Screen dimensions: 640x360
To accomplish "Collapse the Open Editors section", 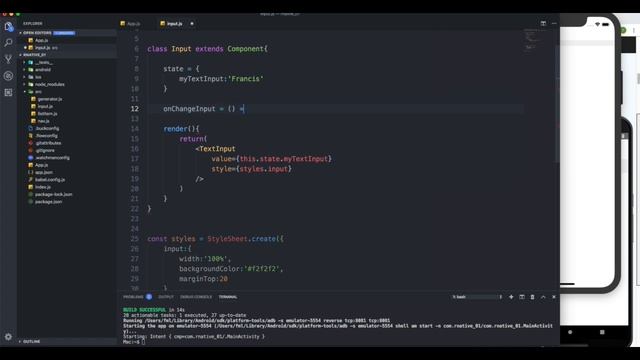I will 36,33.
